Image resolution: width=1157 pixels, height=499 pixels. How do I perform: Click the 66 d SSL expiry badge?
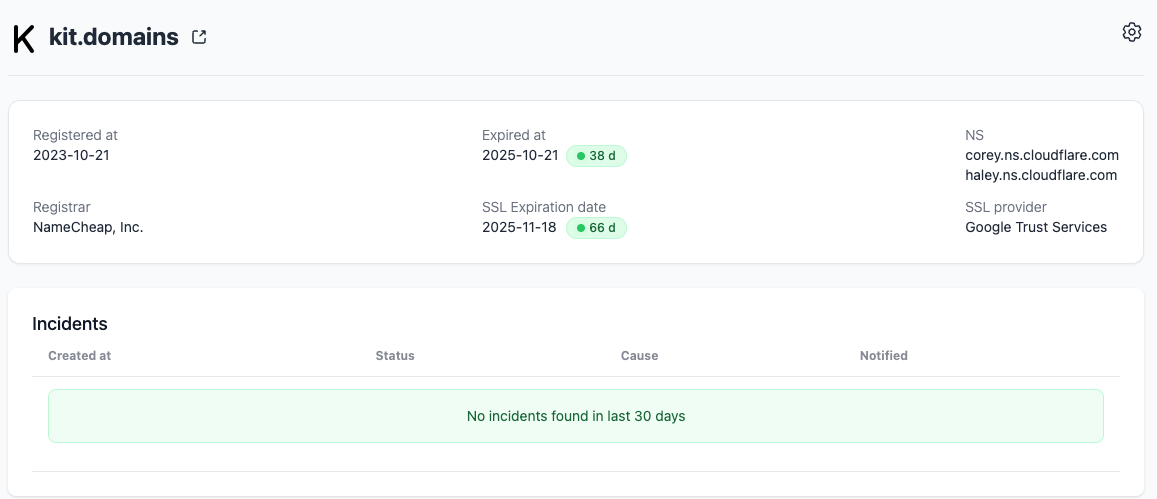pyautogui.click(x=596, y=228)
